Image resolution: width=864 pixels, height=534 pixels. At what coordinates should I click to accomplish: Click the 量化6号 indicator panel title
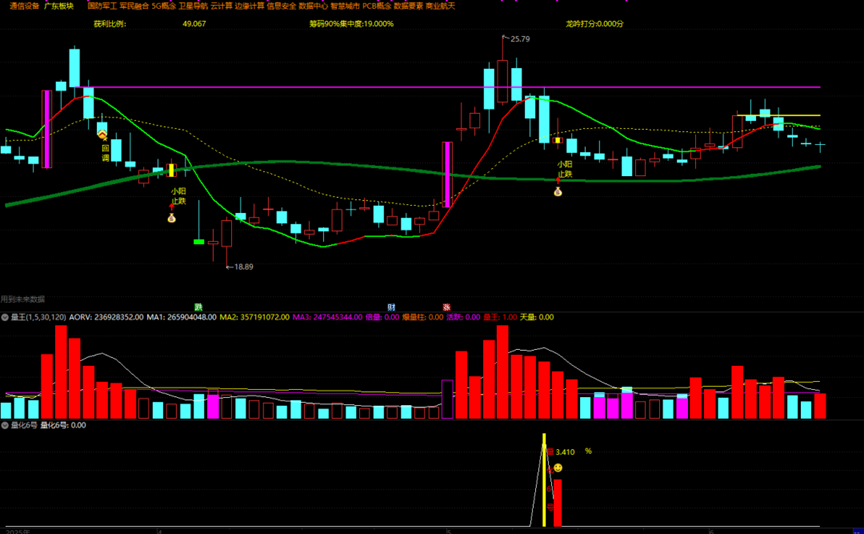[x=19, y=425]
